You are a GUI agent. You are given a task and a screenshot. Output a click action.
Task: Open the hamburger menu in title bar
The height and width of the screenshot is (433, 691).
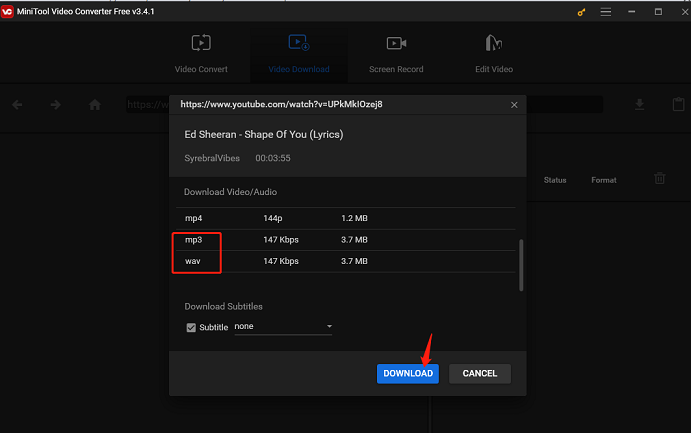point(606,11)
